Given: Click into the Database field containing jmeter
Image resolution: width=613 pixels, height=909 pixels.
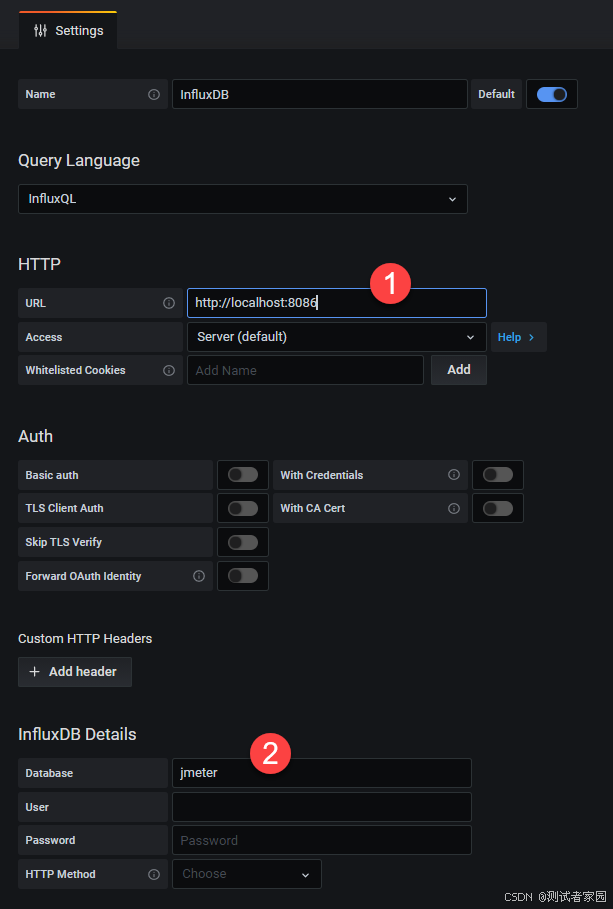Looking at the screenshot, I should pyautogui.click(x=322, y=773).
